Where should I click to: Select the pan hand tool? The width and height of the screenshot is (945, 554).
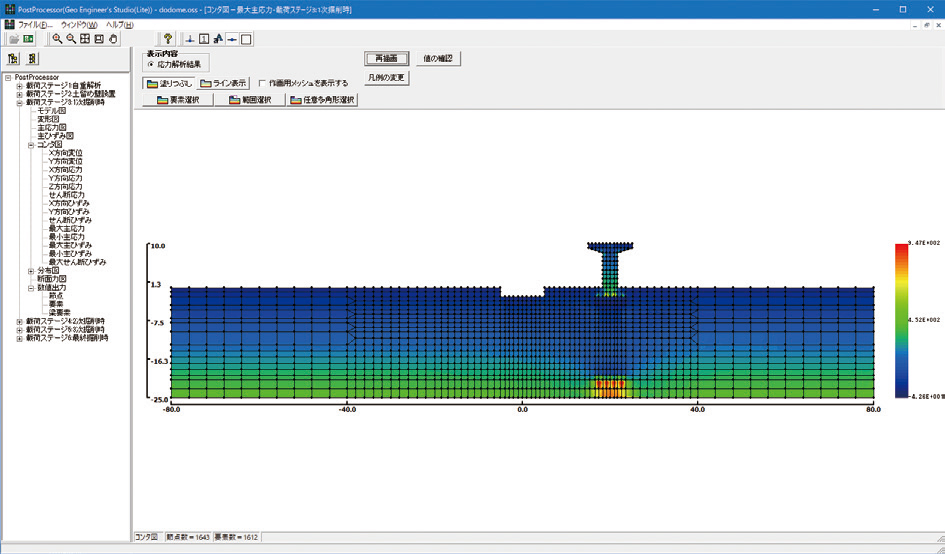(113, 39)
